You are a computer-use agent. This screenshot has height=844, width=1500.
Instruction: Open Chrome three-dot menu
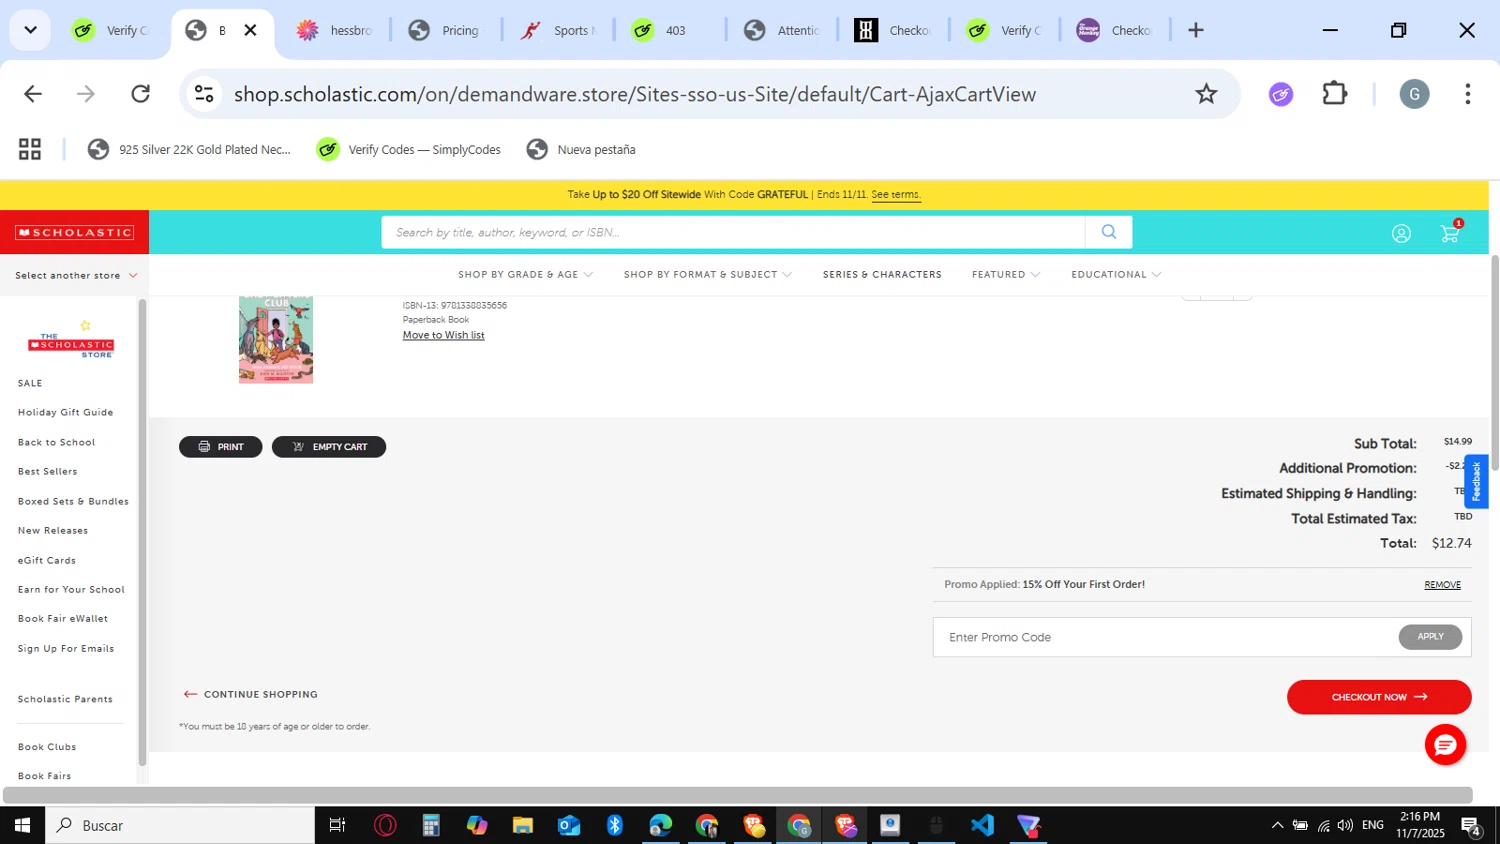tap(1467, 94)
